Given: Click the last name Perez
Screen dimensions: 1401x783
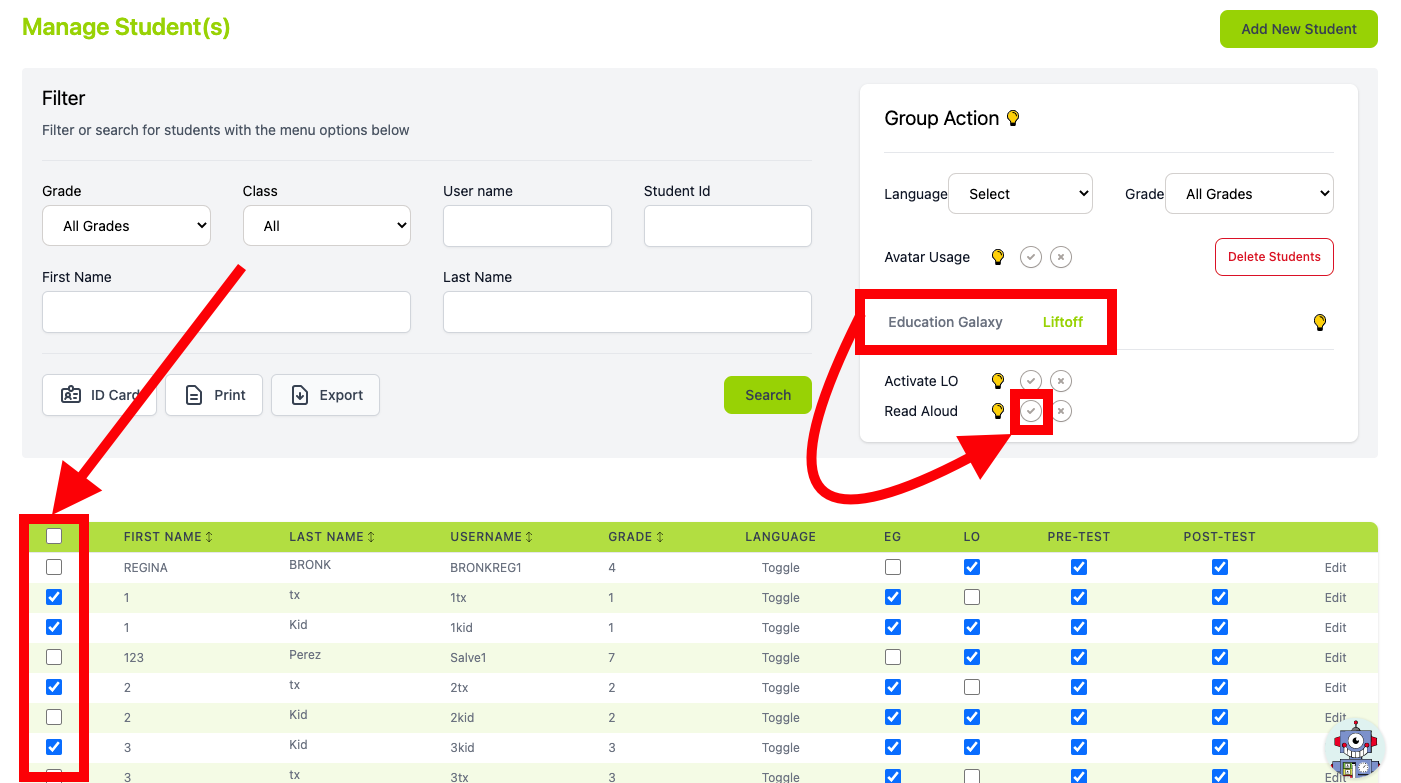Looking at the screenshot, I should coord(305,655).
